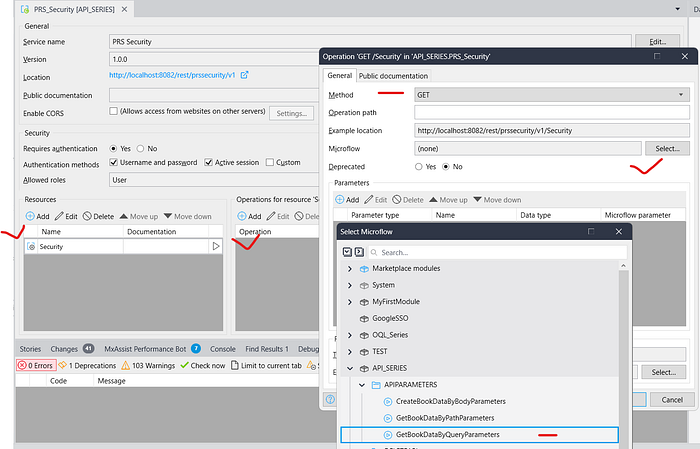Viewport: 700px width, 449px height.
Task: Click the Select button next to Microflow
Action: (666, 148)
